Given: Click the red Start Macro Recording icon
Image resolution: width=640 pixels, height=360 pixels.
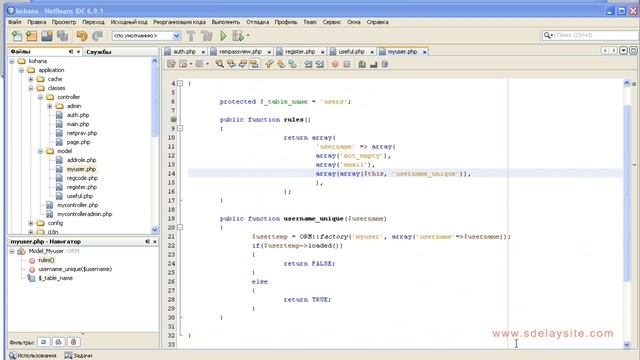Looking at the screenshot, I should pyautogui.click(x=335, y=64).
